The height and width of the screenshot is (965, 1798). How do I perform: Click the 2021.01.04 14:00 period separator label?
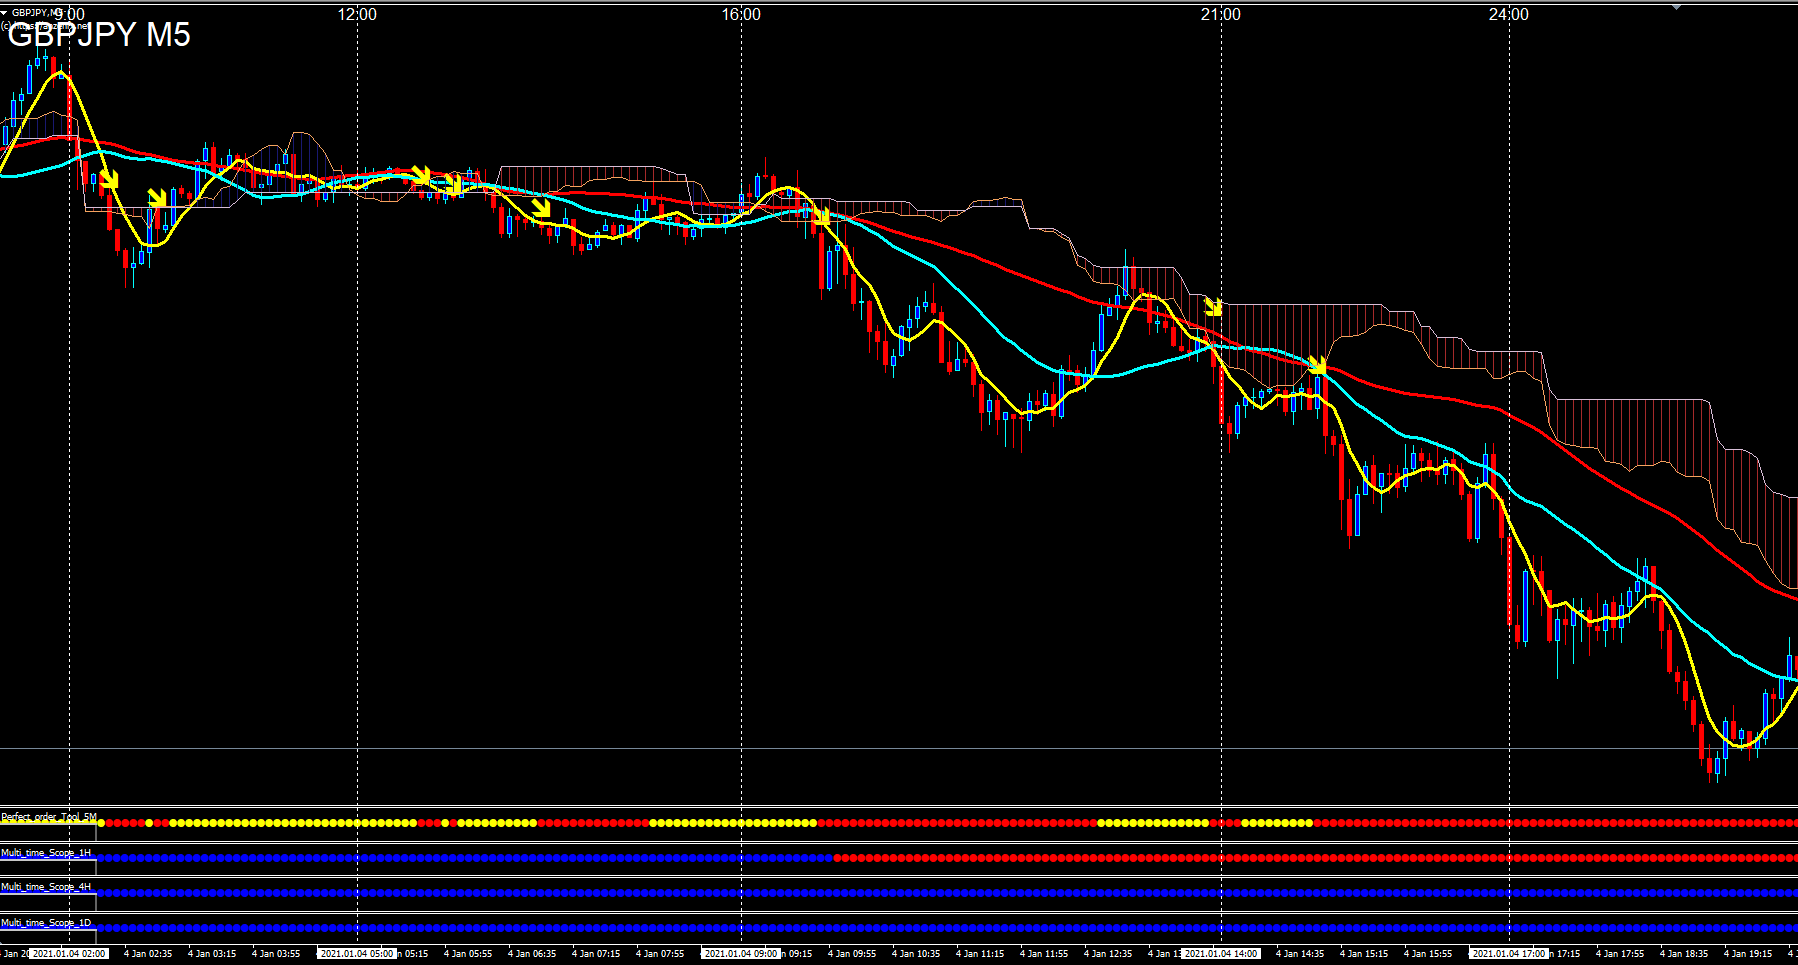pyautogui.click(x=1221, y=954)
